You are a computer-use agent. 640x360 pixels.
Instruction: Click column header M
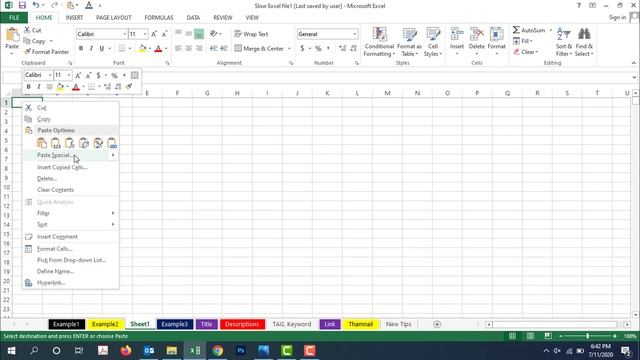click(x=387, y=93)
